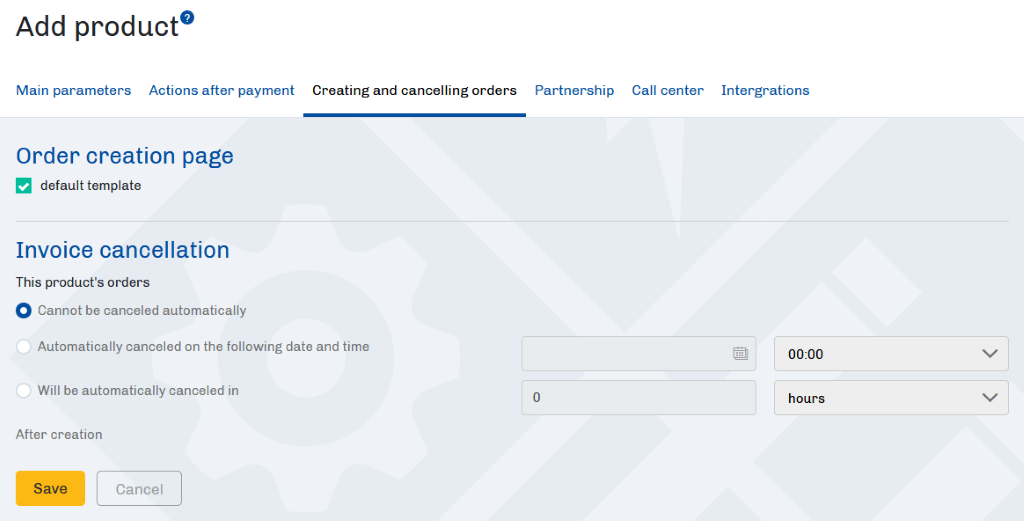Focus the cancel-in number field showing 0

[x=638, y=398]
